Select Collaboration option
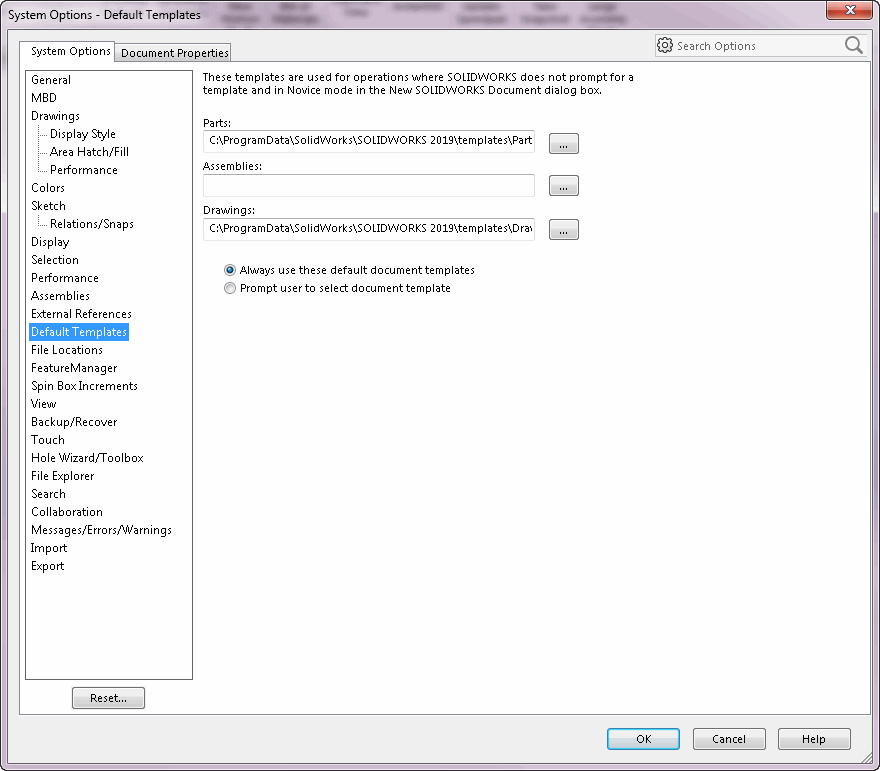This screenshot has height=771, width=880. [x=67, y=512]
